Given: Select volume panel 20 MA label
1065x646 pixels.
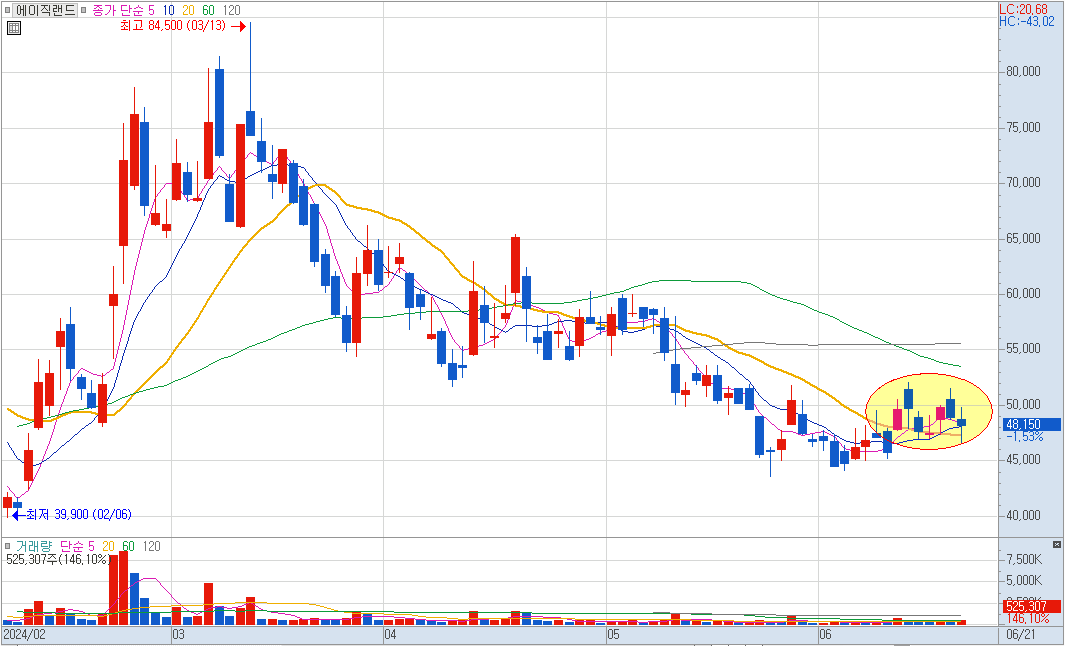Looking at the screenshot, I should (109, 546).
